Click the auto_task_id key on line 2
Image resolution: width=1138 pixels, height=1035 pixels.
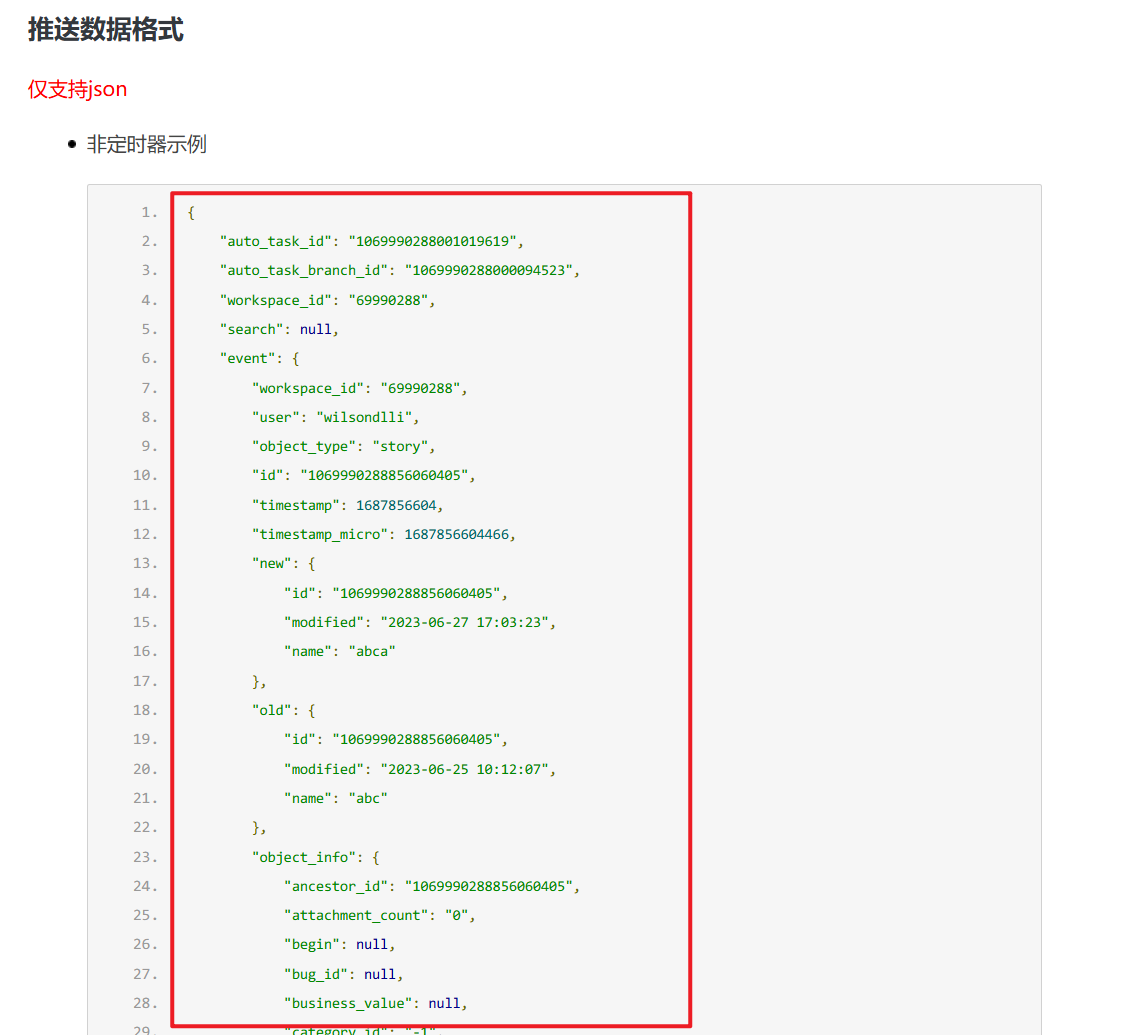pyautogui.click(x=275, y=241)
